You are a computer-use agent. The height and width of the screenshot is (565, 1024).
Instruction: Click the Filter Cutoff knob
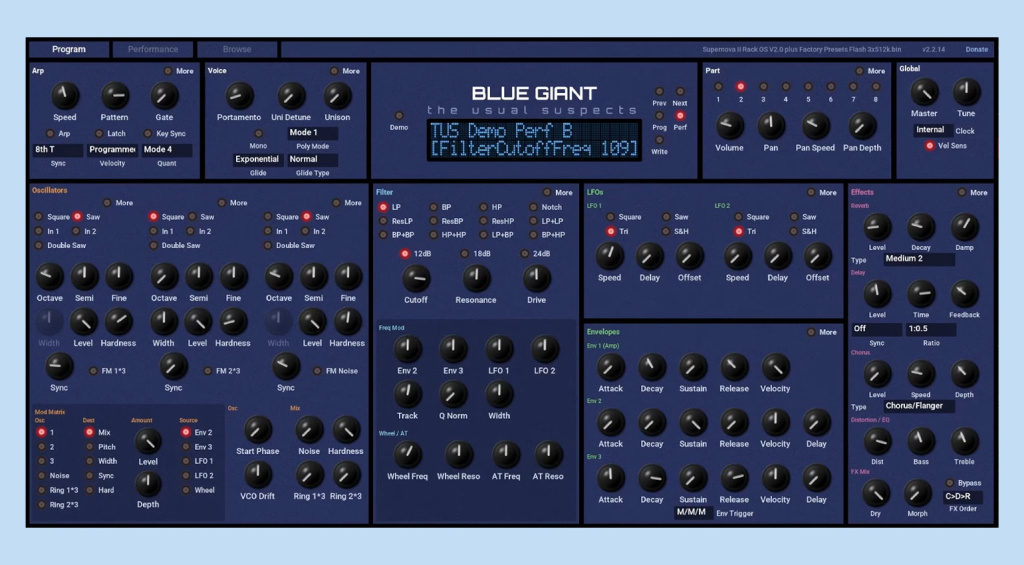tap(415, 279)
